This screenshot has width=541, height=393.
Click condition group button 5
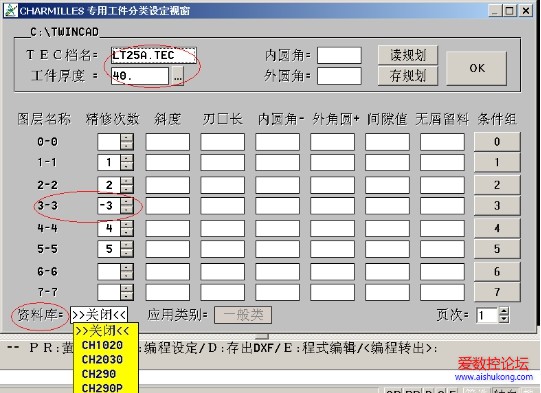497,249
